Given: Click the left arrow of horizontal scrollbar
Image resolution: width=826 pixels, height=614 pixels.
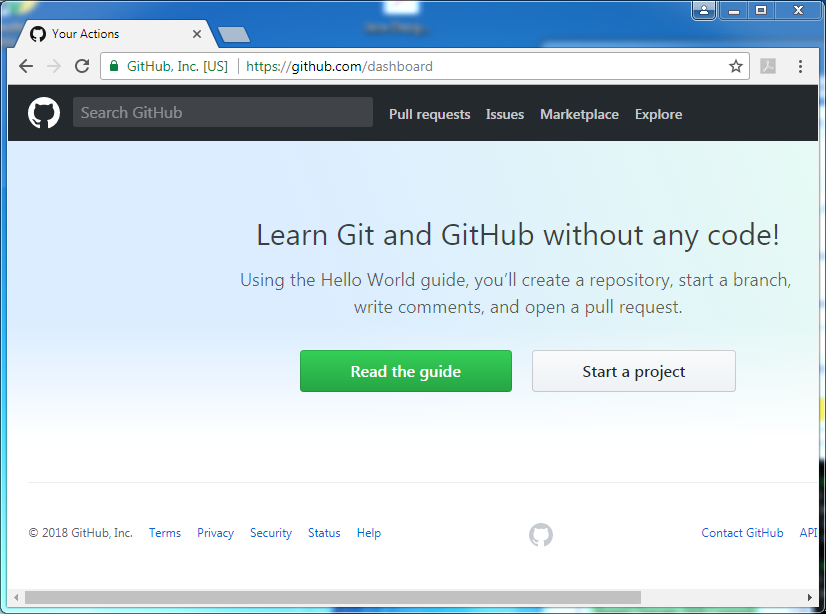Looking at the screenshot, I should (16, 597).
